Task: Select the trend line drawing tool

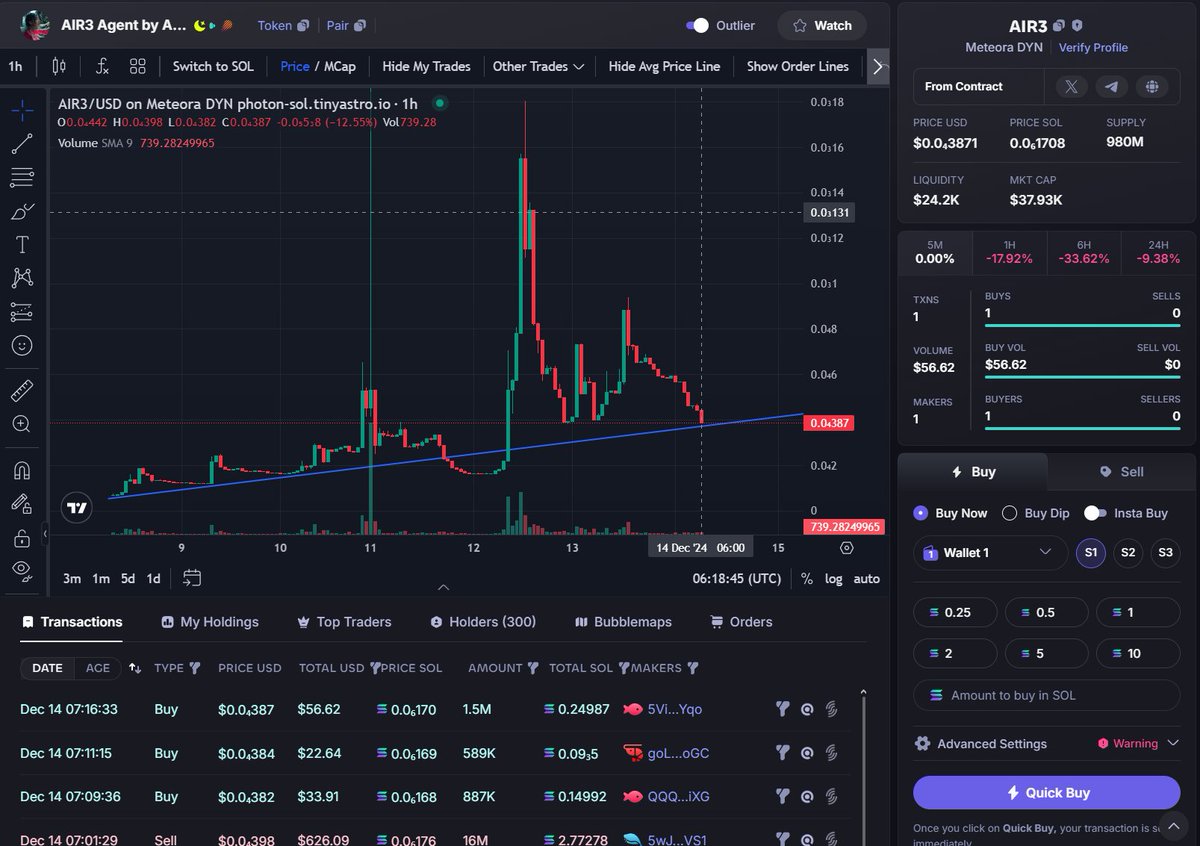Action: (22, 144)
